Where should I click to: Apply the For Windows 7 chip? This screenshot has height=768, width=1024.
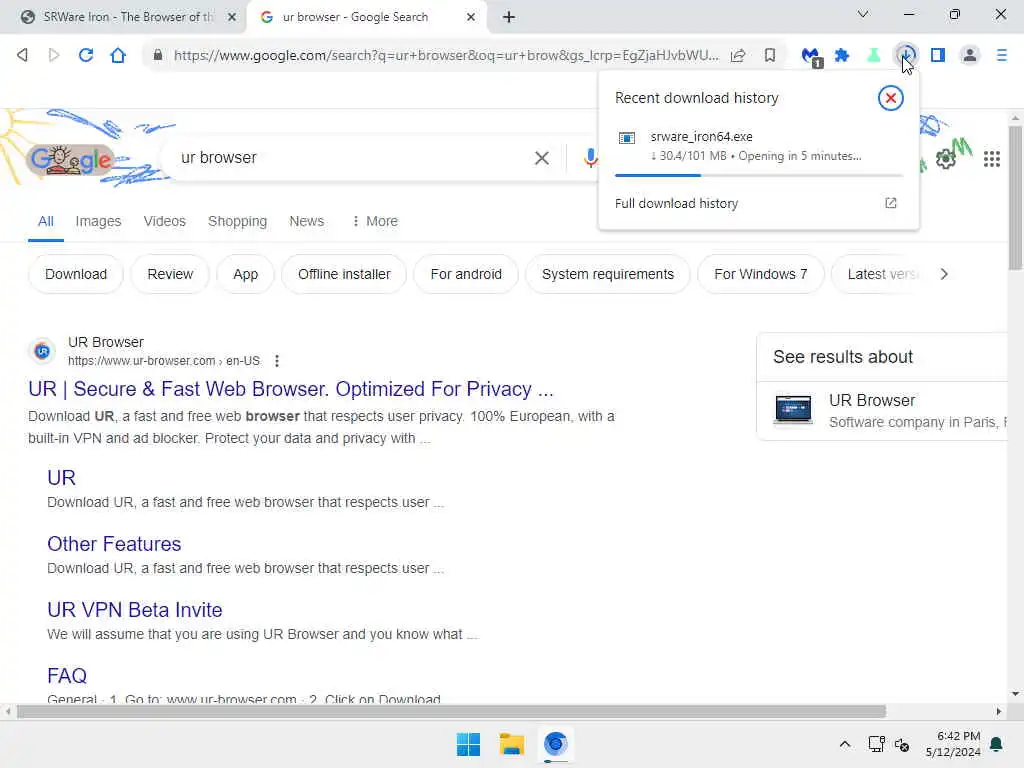(761, 274)
